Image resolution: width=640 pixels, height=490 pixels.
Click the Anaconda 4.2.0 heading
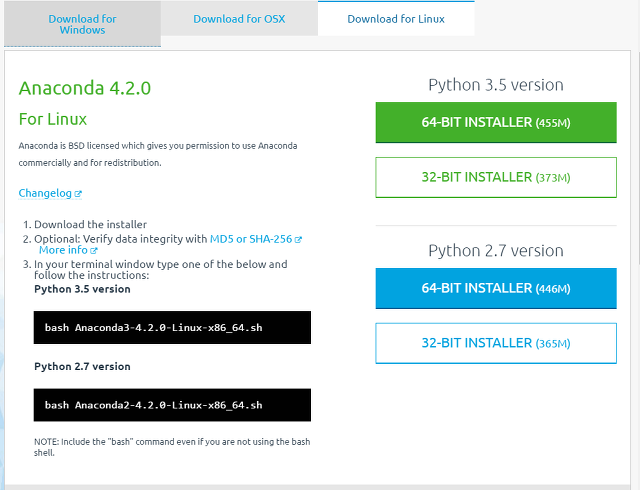pos(85,88)
